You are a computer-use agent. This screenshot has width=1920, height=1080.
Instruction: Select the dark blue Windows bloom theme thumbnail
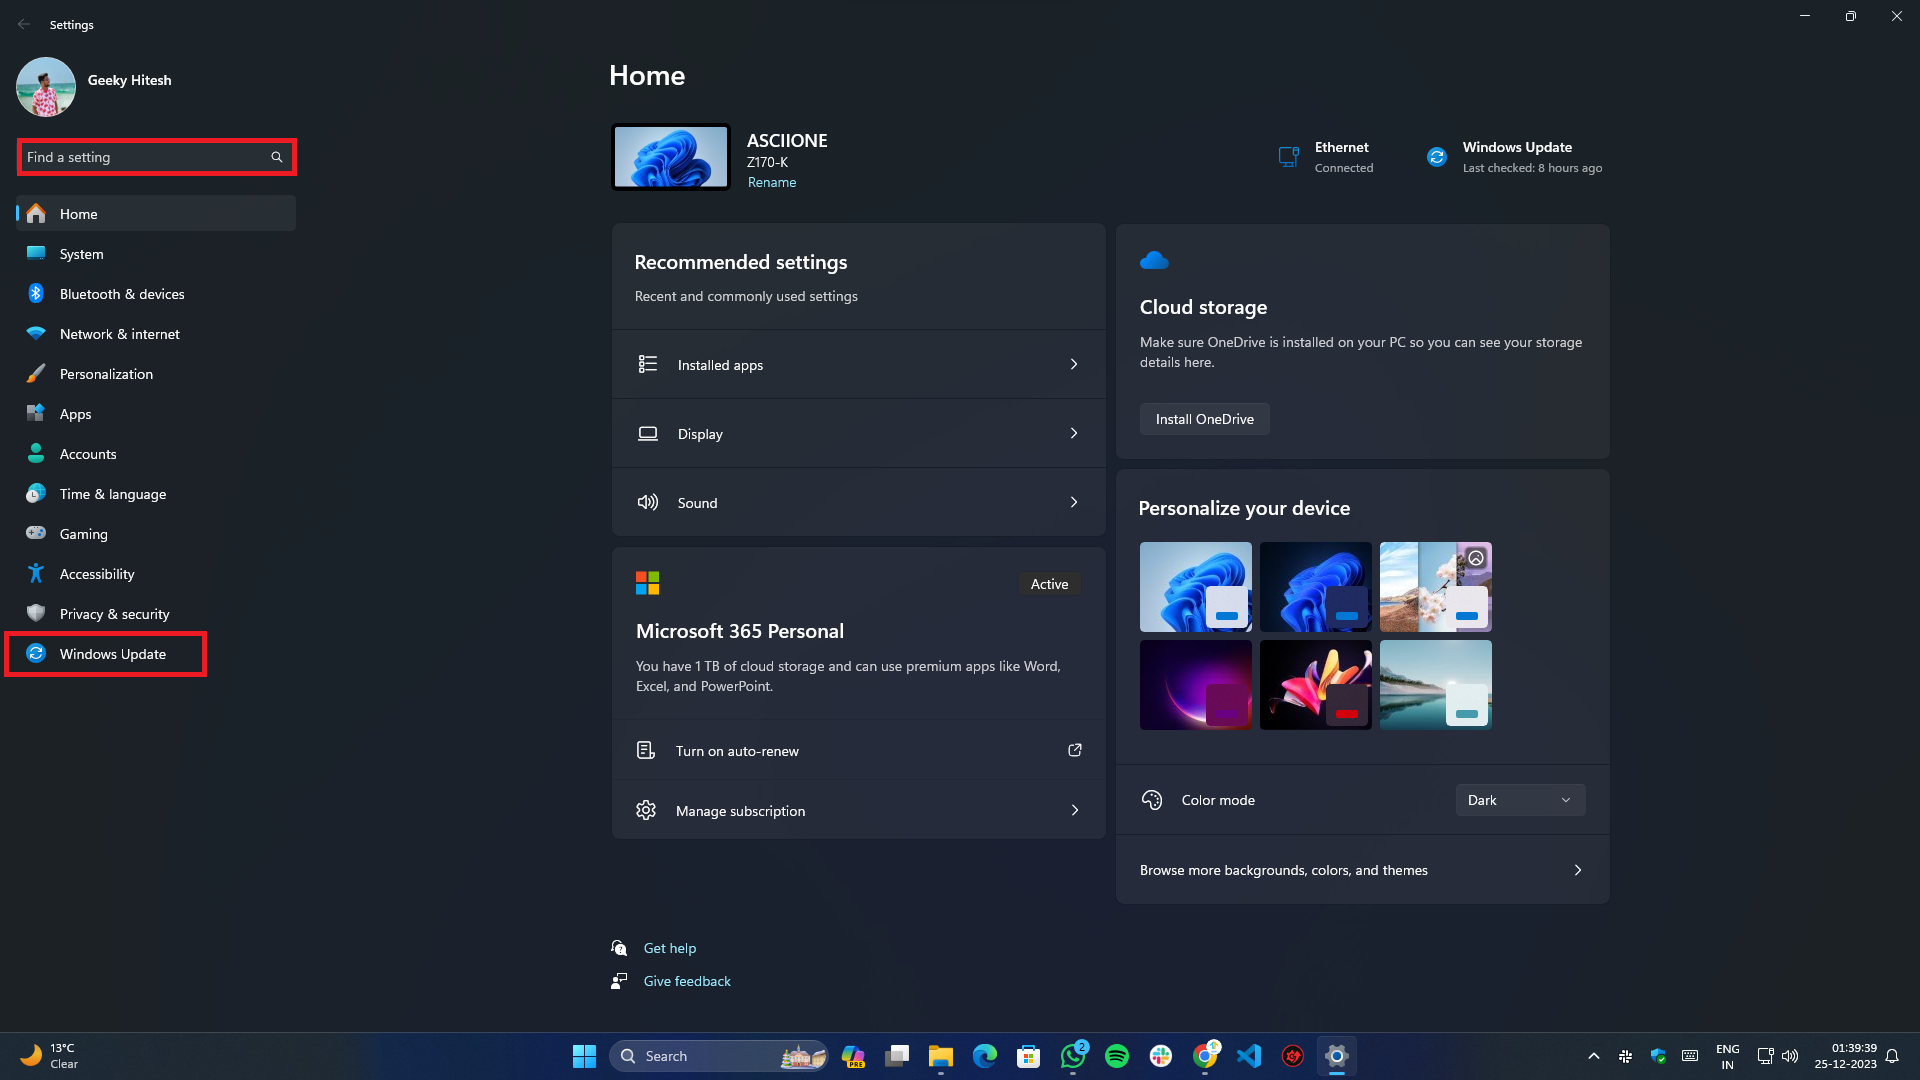tap(1315, 587)
